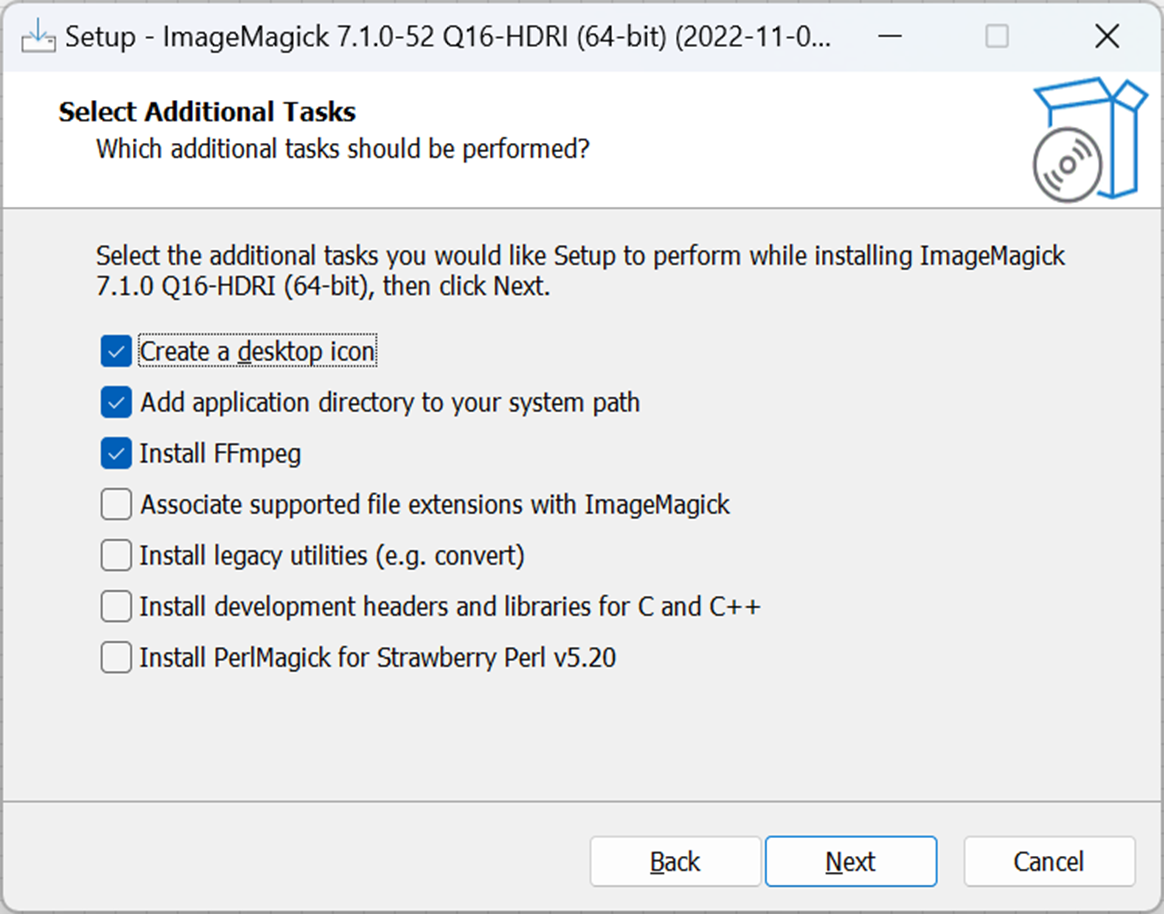Click 'Which additional tasks should be performed?' text
1164x914 pixels.
coord(343,149)
